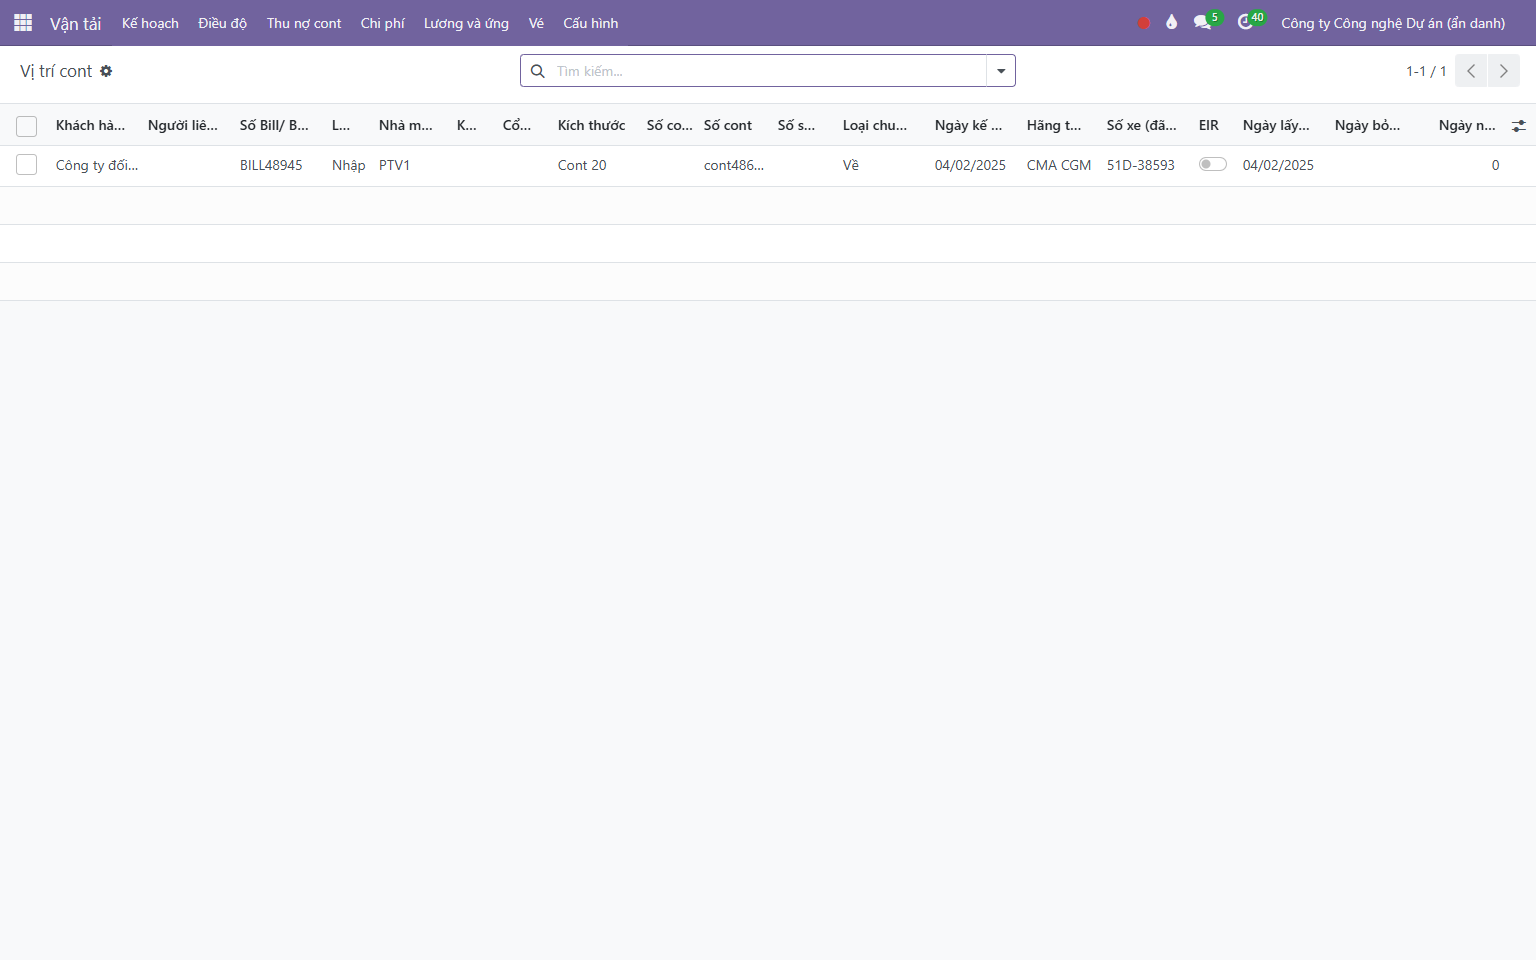
Task: Go to previous page arrow
Action: 1471,71
